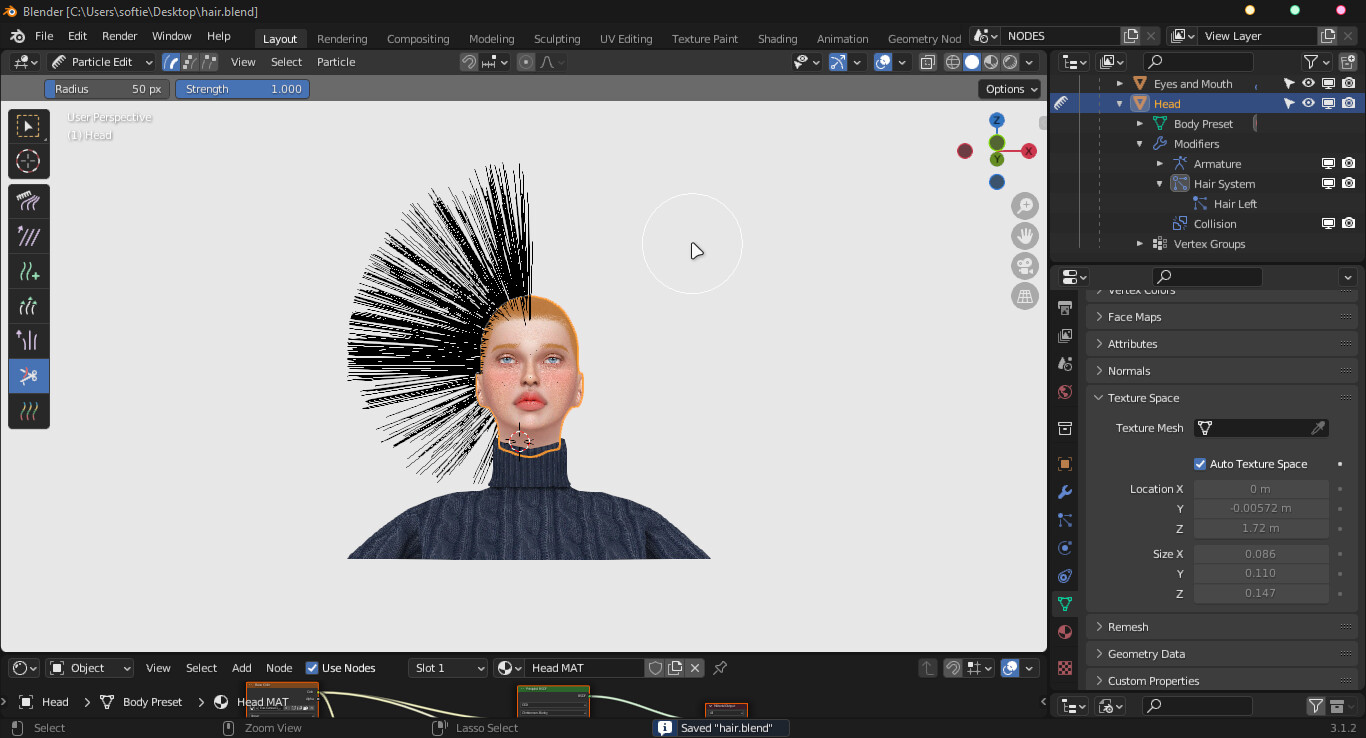Screen dimensions: 1366x738
Task: Click the brush Radius slider
Action: [x=108, y=89]
